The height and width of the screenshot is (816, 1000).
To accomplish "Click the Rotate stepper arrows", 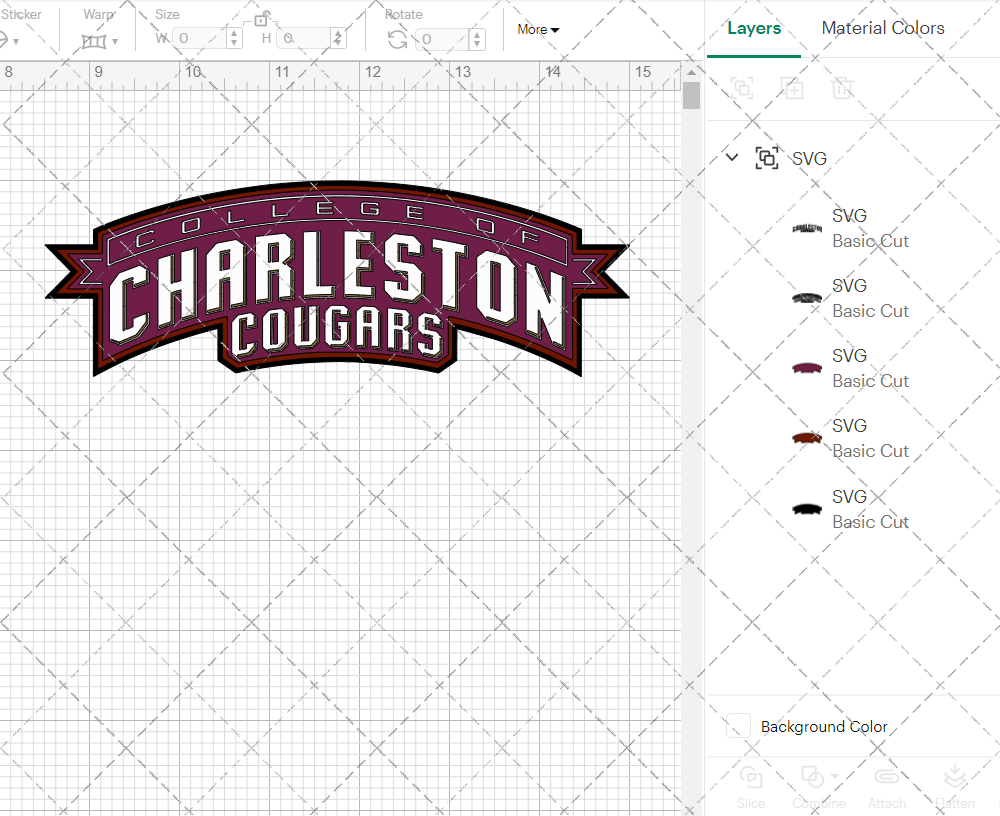I will [x=477, y=39].
